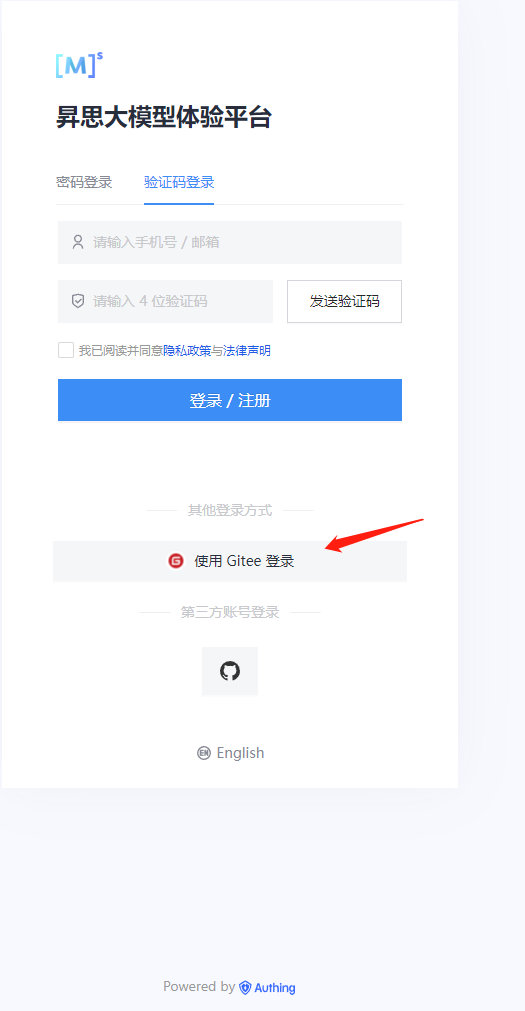The height and width of the screenshot is (1011, 525).
Task: Click the blue 登录 / 注册 button
Action: pos(230,400)
